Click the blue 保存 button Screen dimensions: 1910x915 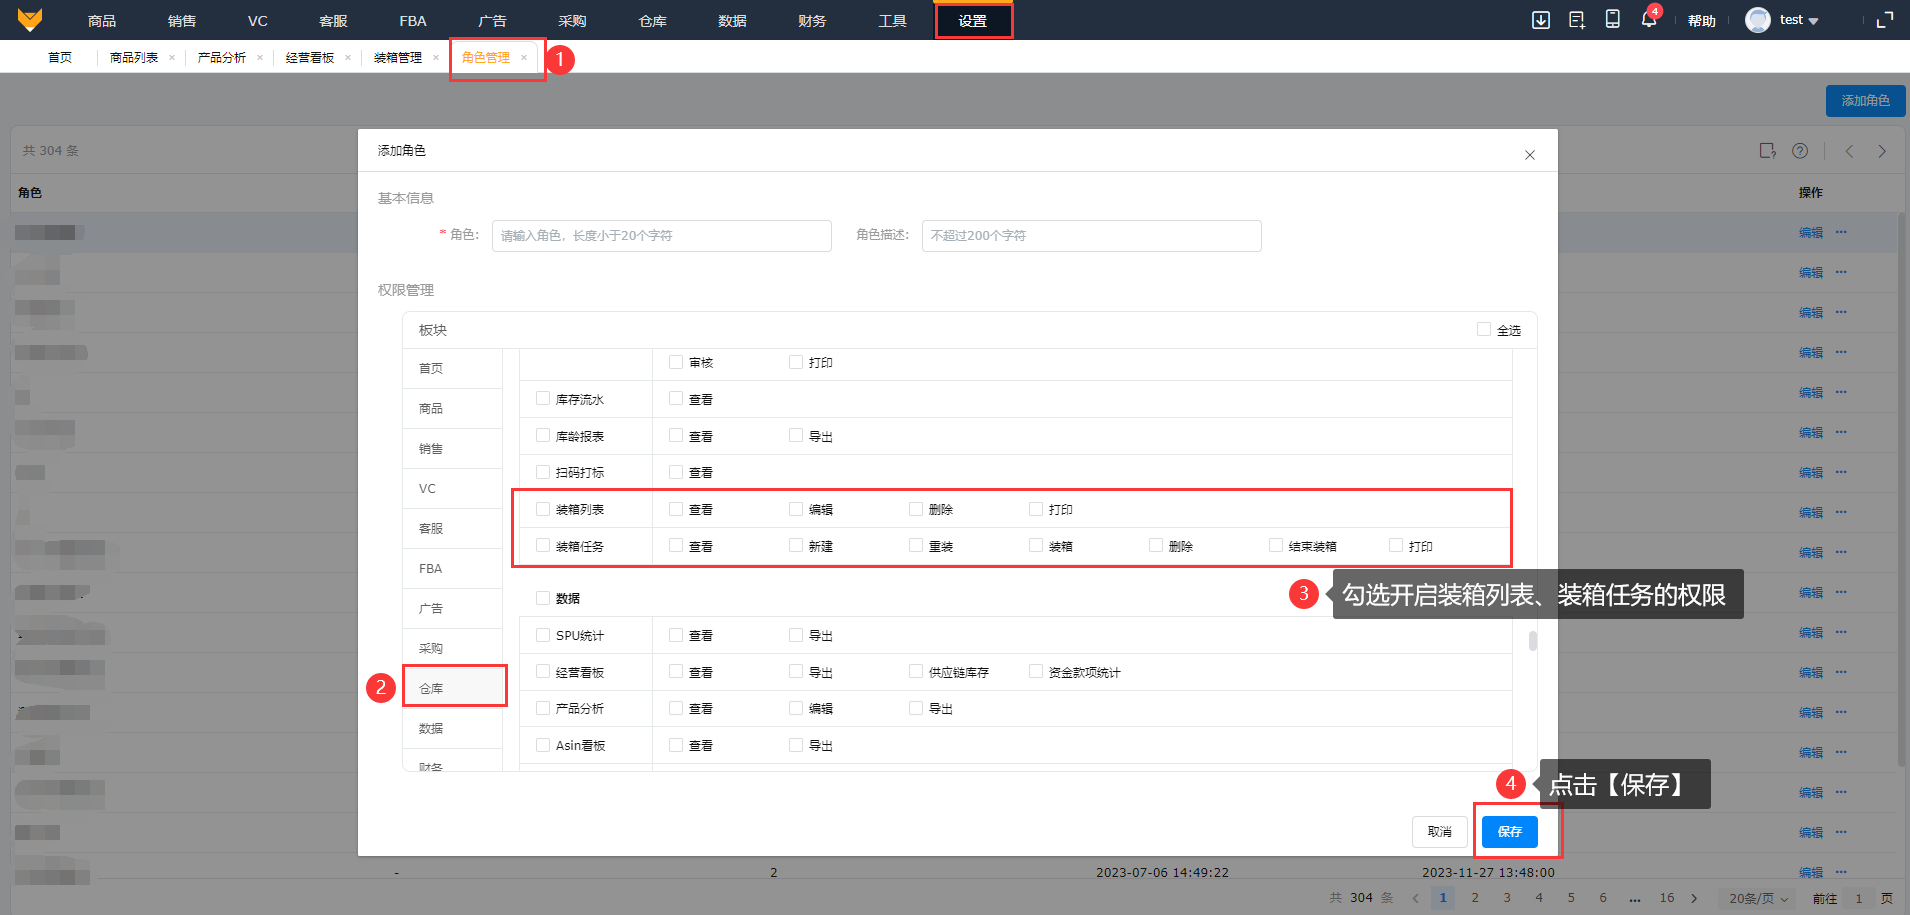[x=1510, y=832]
